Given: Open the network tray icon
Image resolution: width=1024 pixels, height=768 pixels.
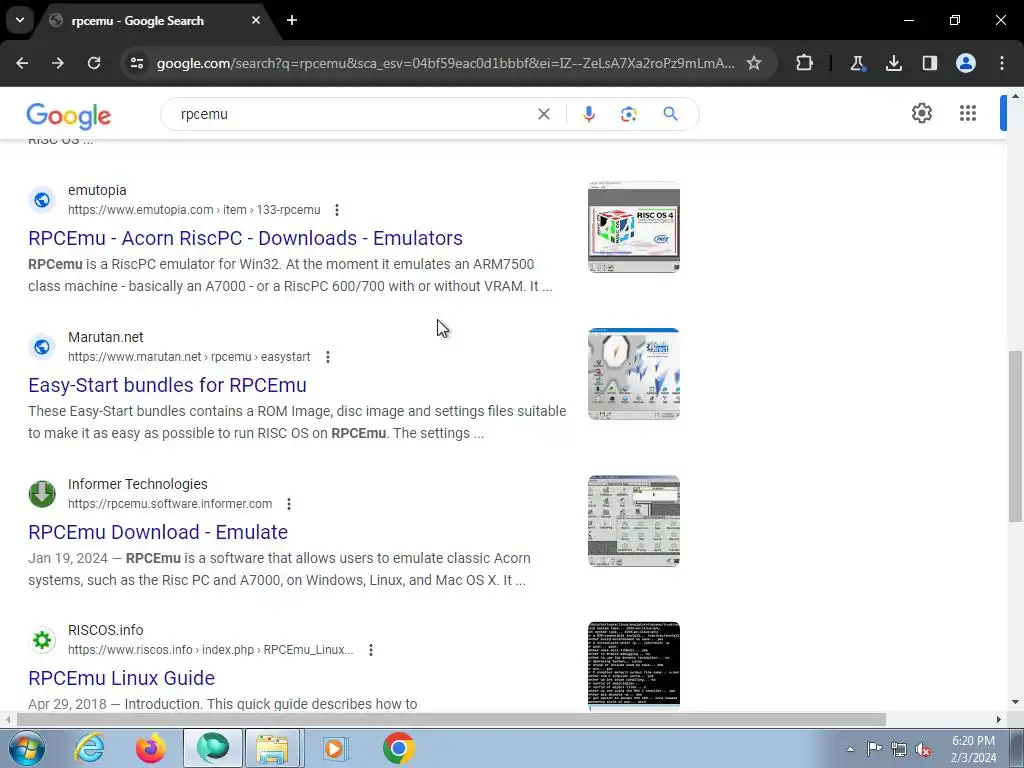Looking at the screenshot, I should tap(899, 749).
